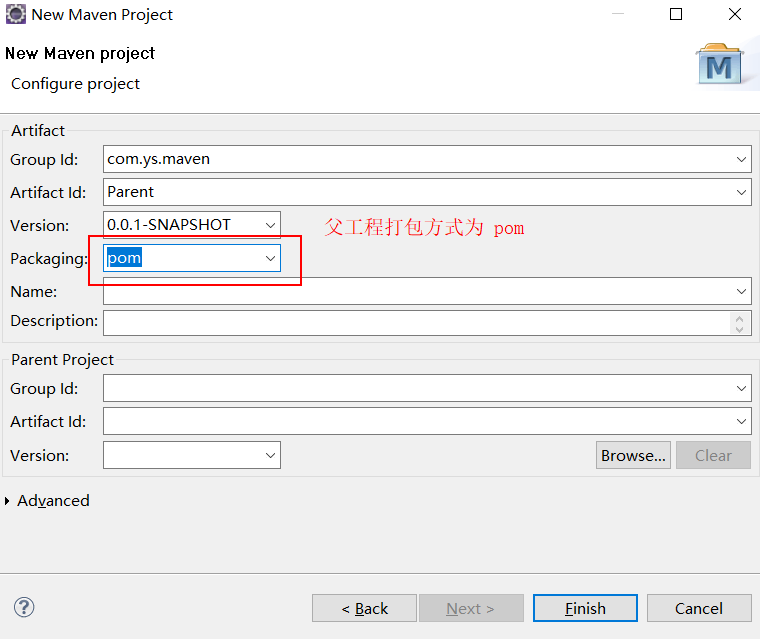Image resolution: width=760 pixels, height=639 pixels.
Task: Click the Description field scroll up arrow
Action: (x=739, y=319)
